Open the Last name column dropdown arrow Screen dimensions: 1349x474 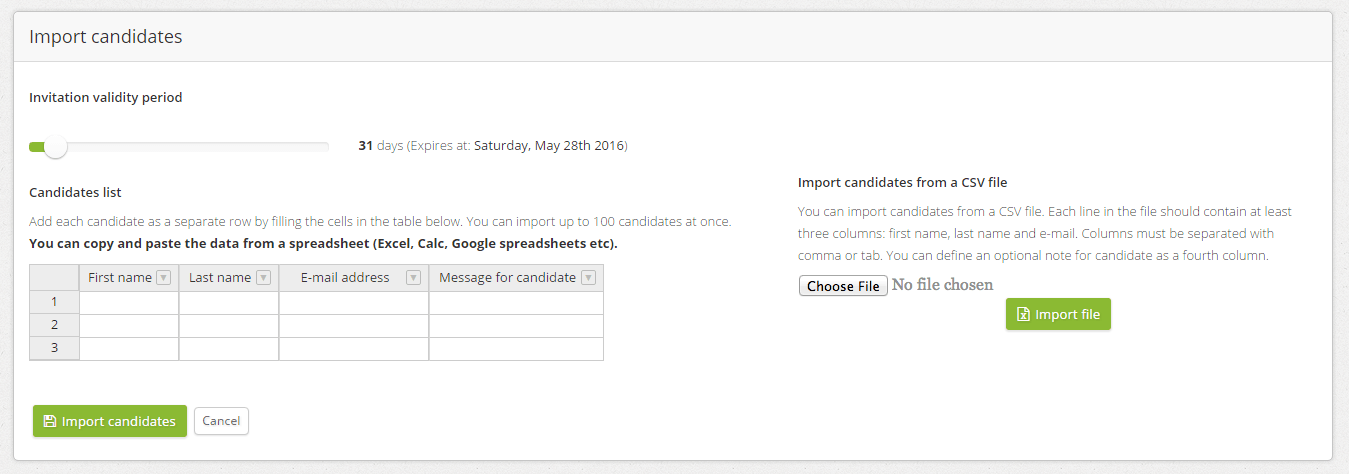click(263, 278)
